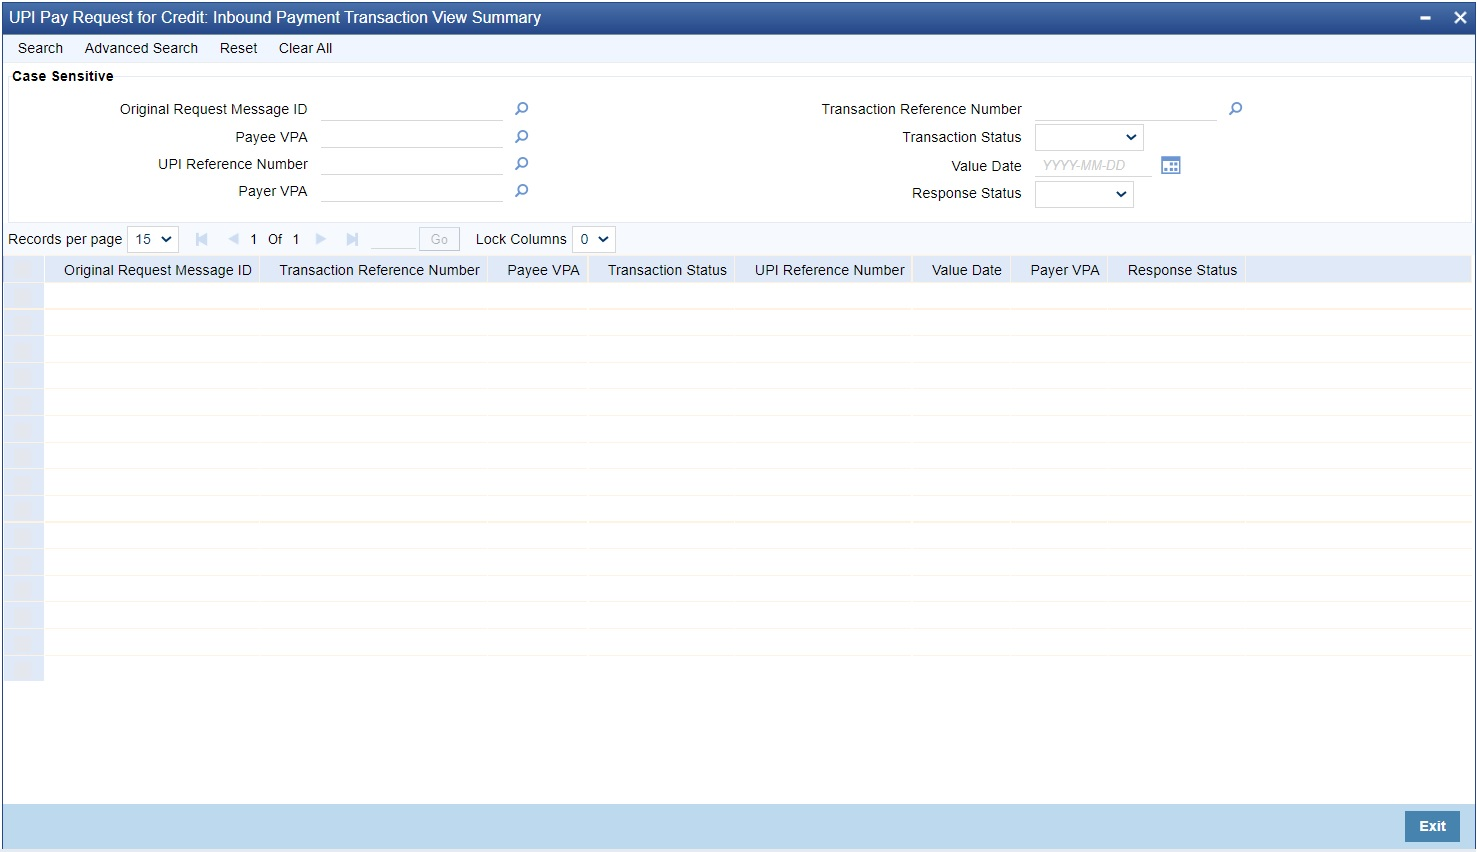Focus the UPI Reference Number input field
Viewport: 1477px width, 852px height.
(412, 164)
